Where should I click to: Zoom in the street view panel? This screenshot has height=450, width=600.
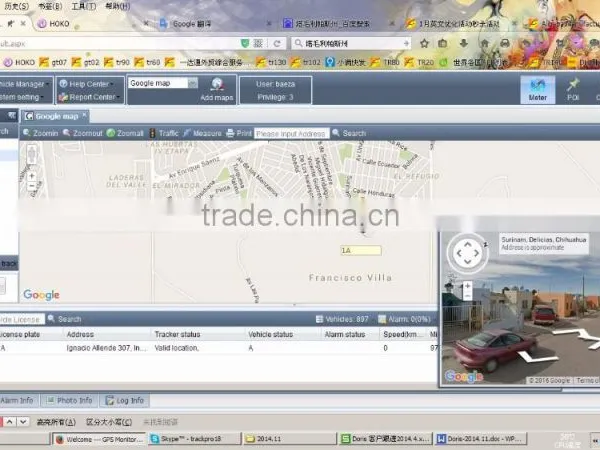467,286
